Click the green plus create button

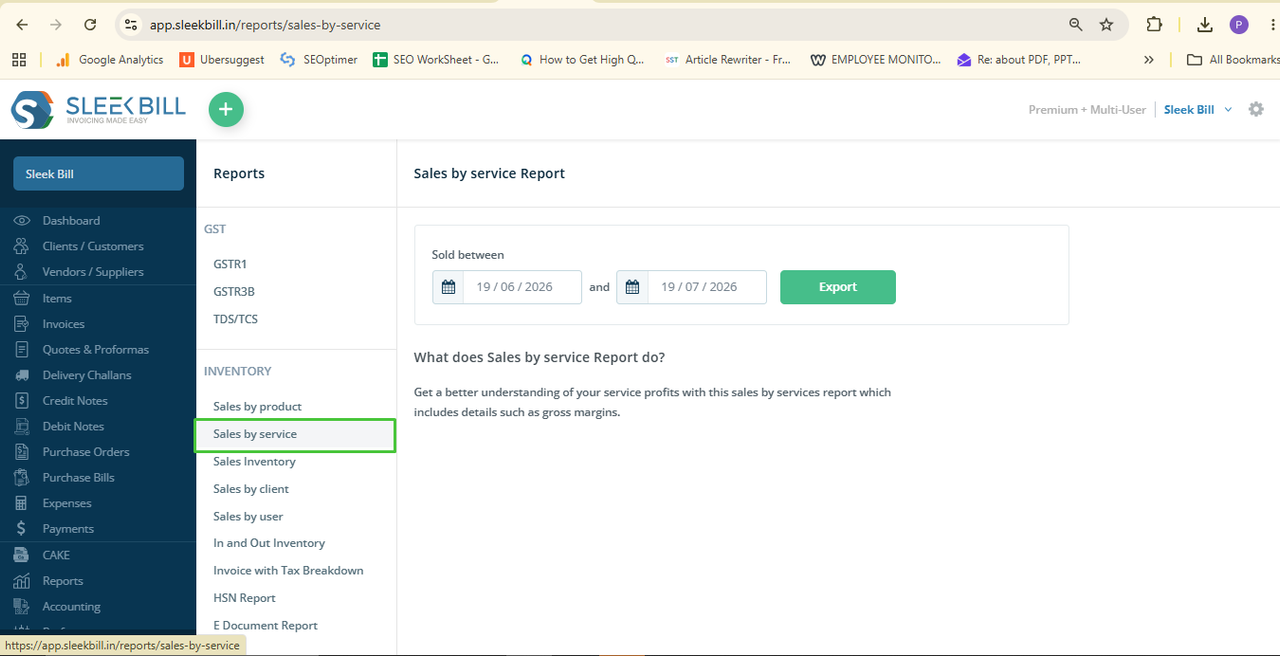(226, 110)
